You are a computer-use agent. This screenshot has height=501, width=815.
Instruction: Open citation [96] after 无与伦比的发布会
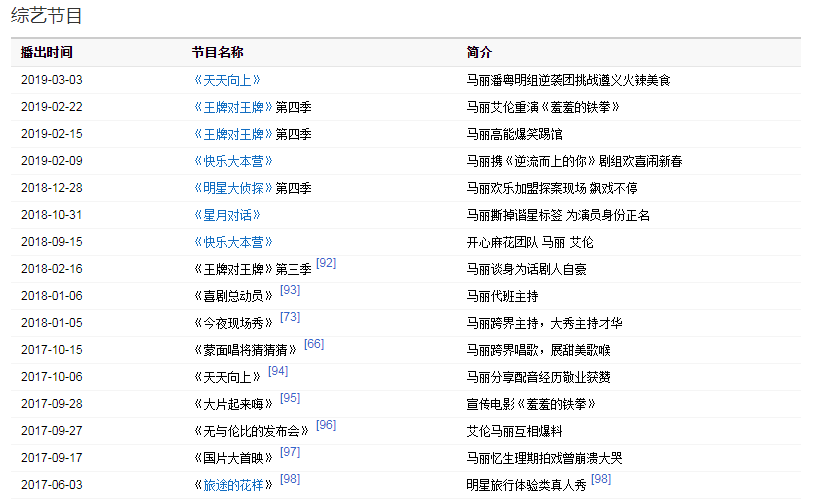326,425
